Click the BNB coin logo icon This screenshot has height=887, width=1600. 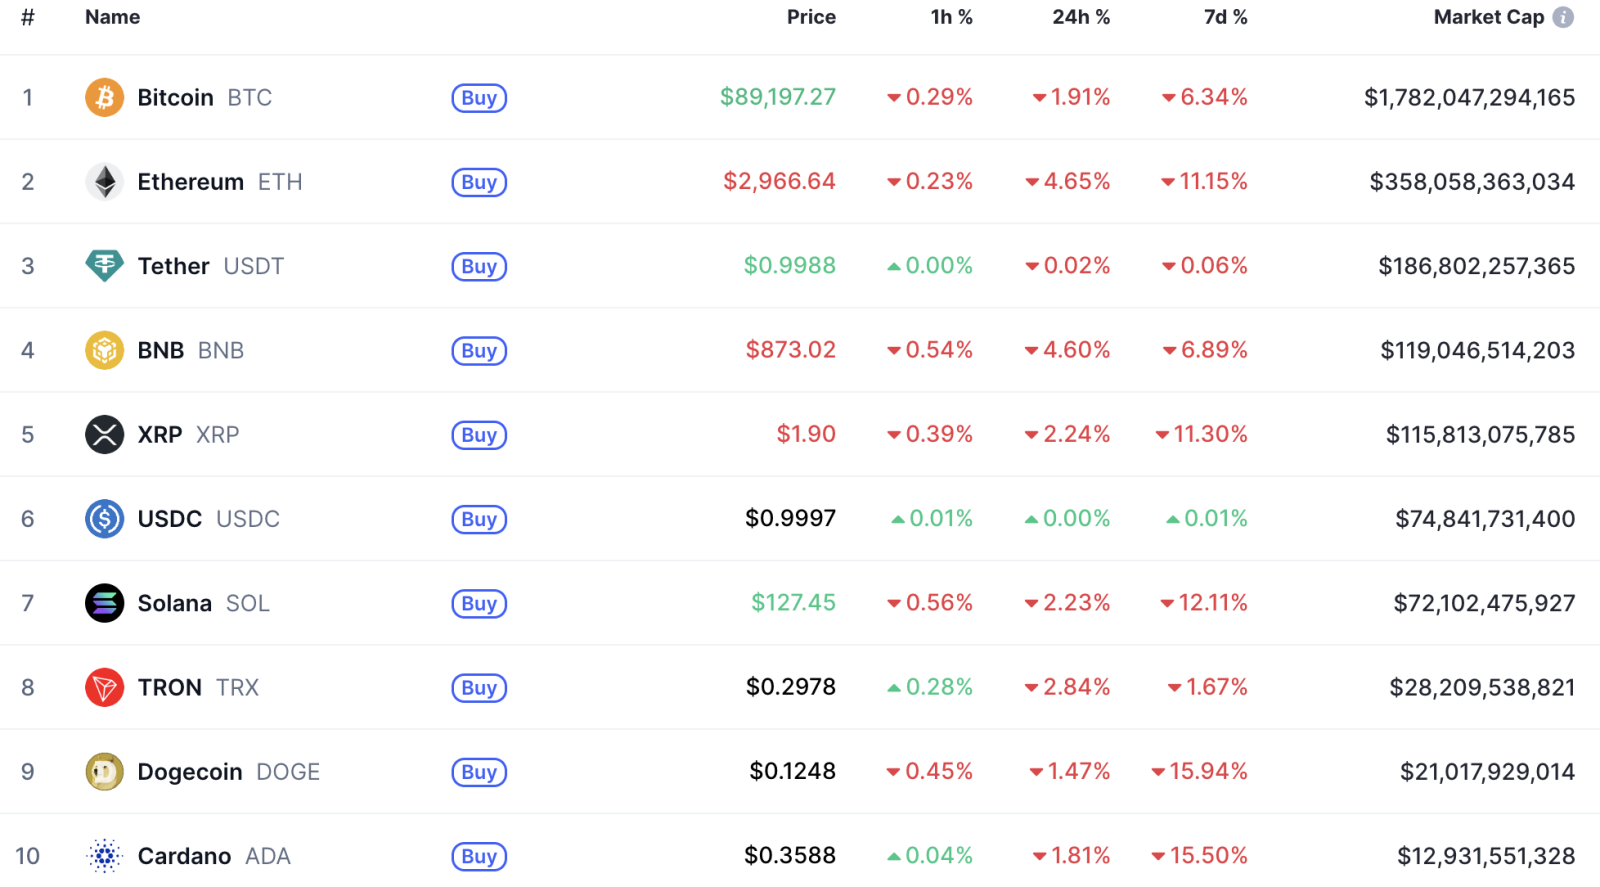click(104, 350)
